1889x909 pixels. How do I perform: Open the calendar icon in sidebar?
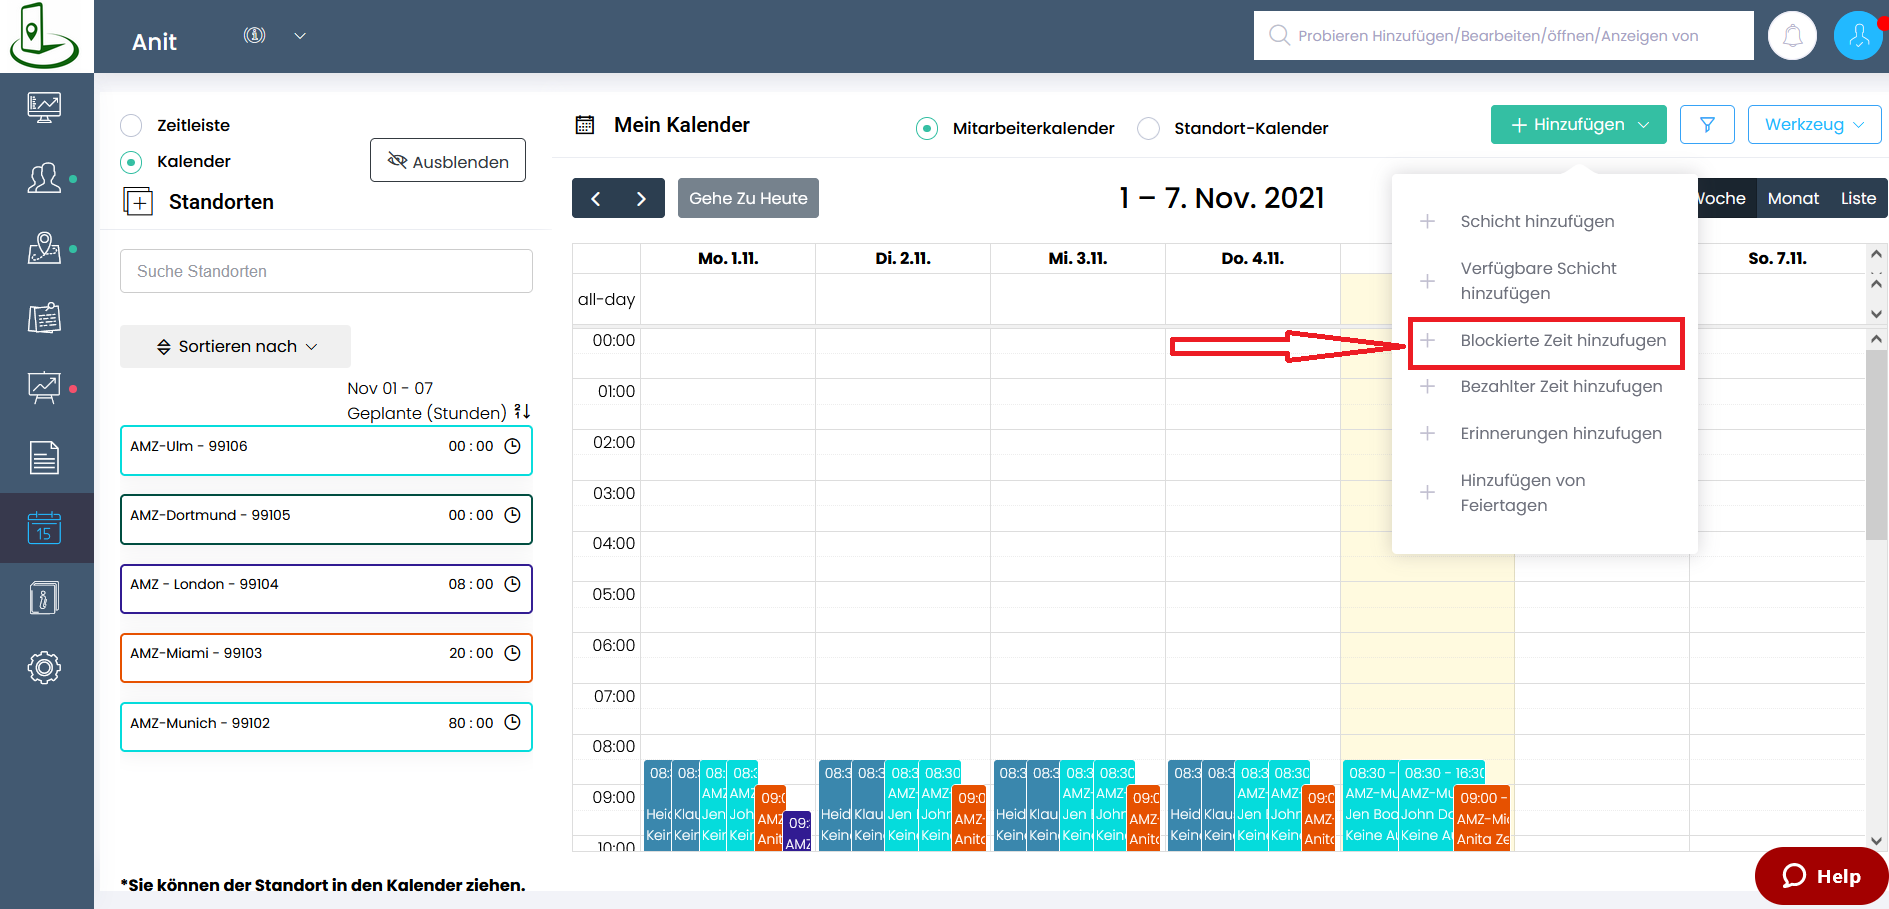[44, 528]
